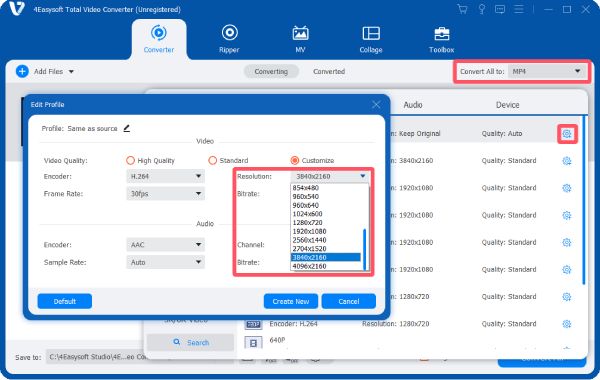Open the video Encoder H.264 dropdown
The image size is (600, 380).
(x=165, y=176)
